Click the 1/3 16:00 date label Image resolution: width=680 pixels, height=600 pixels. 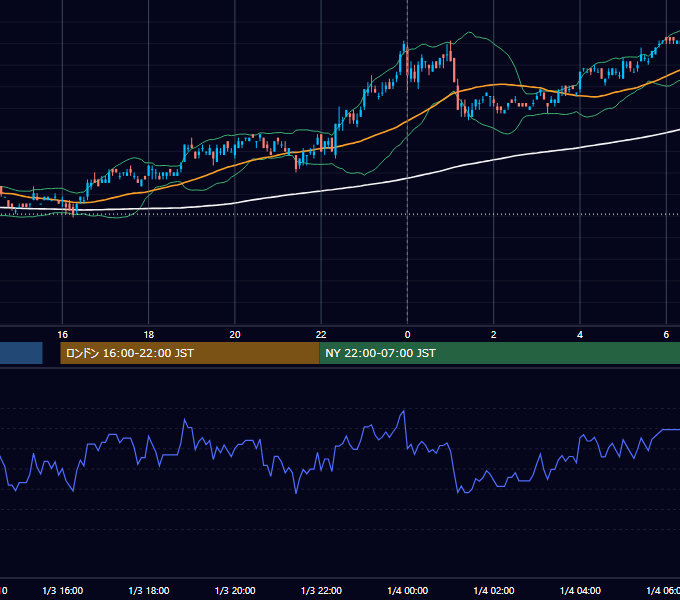point(62,590)
